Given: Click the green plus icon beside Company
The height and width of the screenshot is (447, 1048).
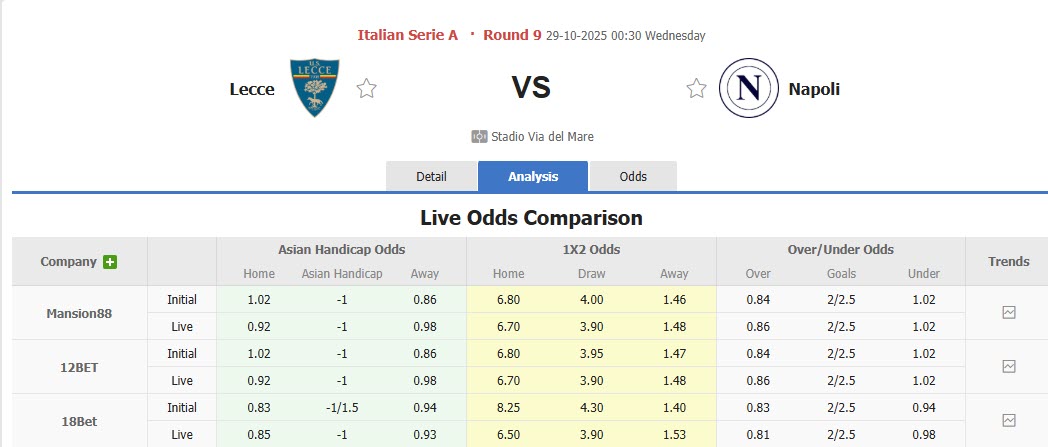Looking at the screenshot, I should coord(110,262).
